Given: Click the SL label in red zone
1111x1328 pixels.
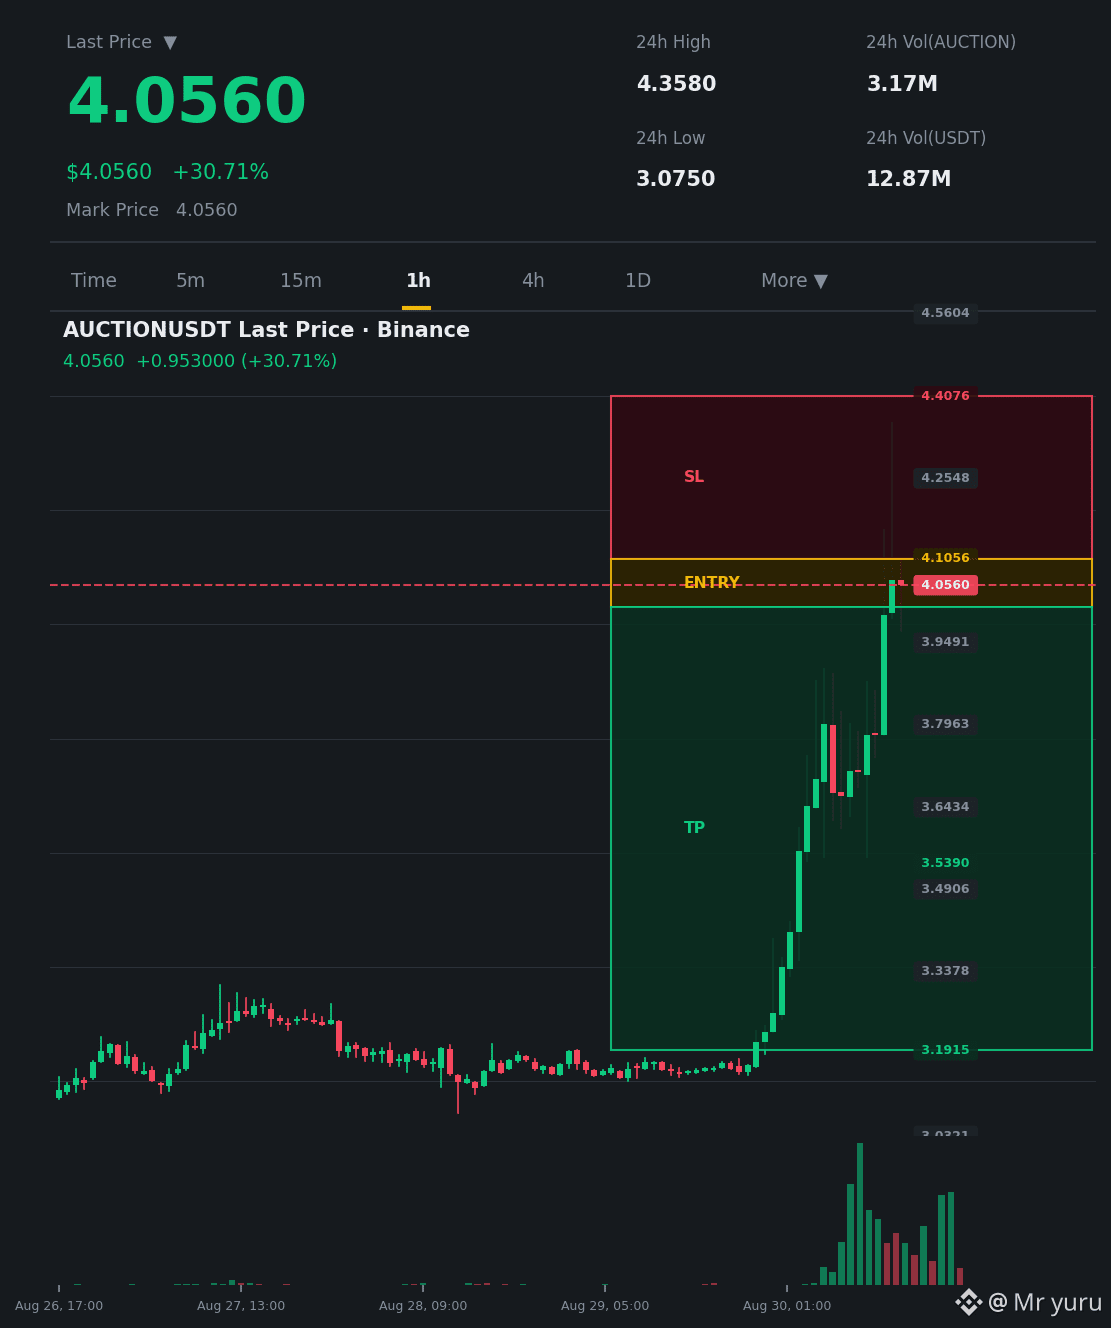Looking at the screenshot, I should tap(694, 477).
